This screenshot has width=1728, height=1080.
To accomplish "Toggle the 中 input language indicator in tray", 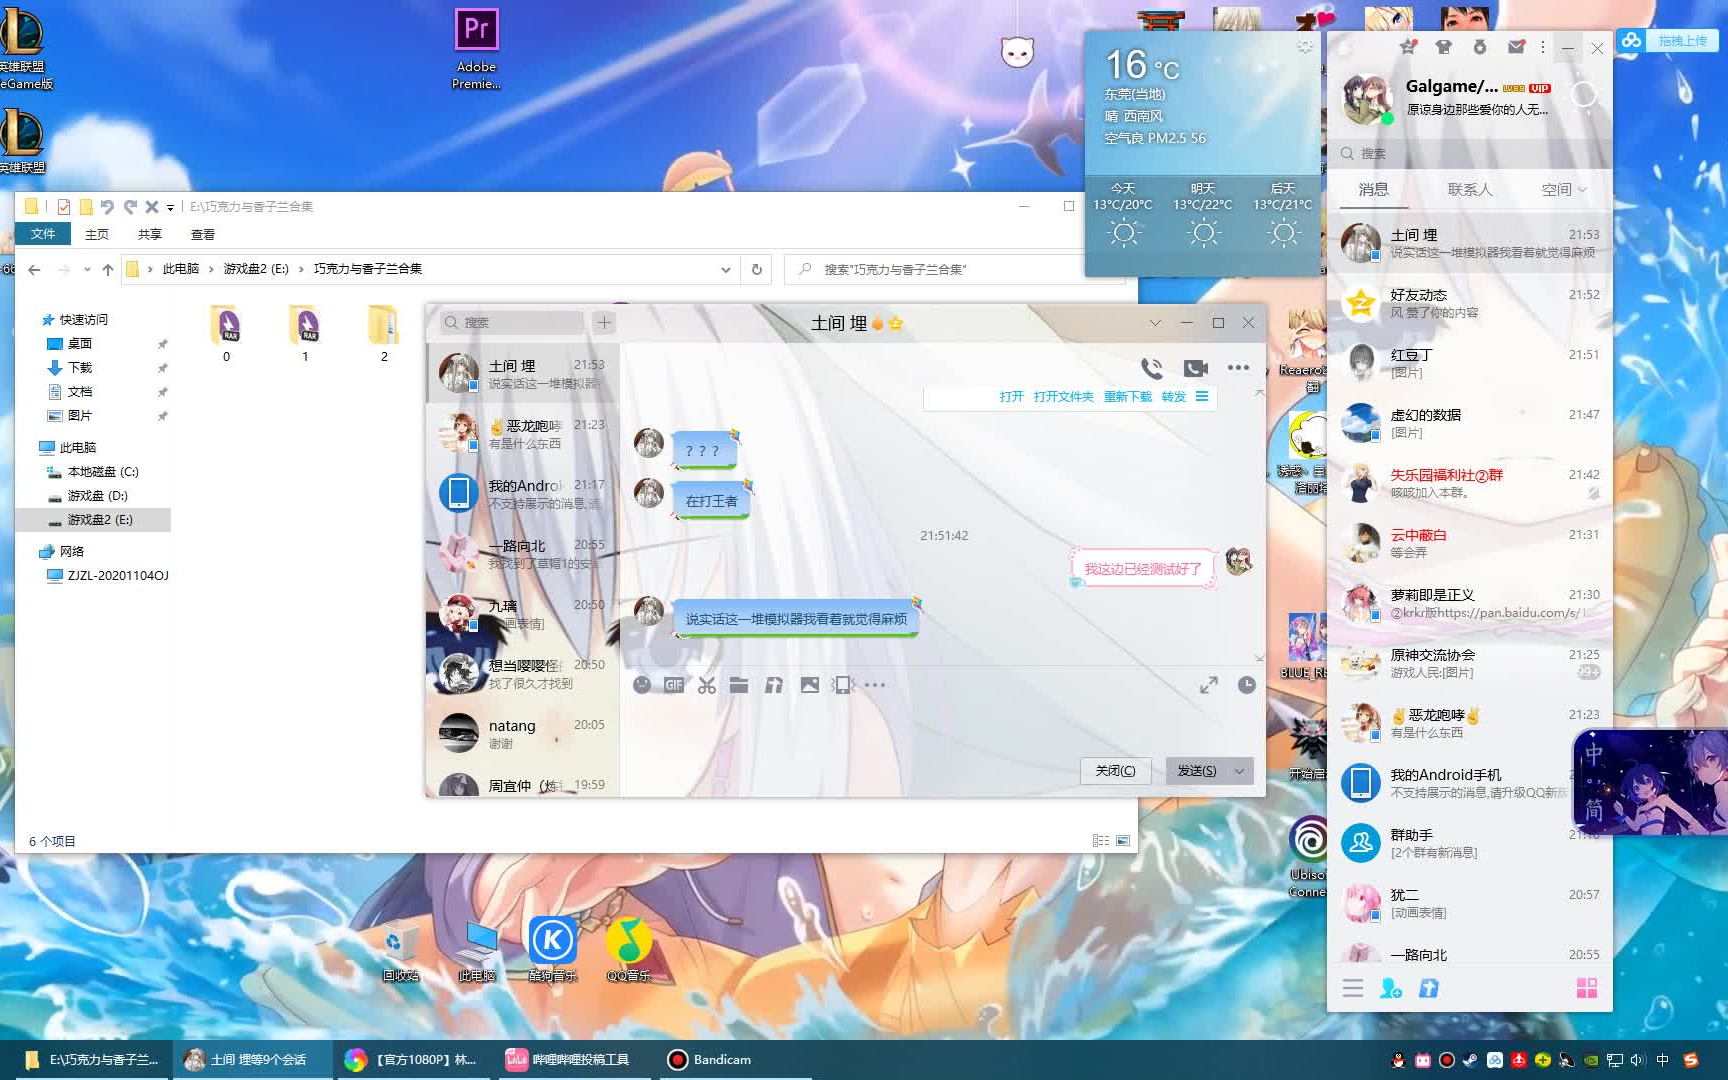I will (x=1663, y=1060).
